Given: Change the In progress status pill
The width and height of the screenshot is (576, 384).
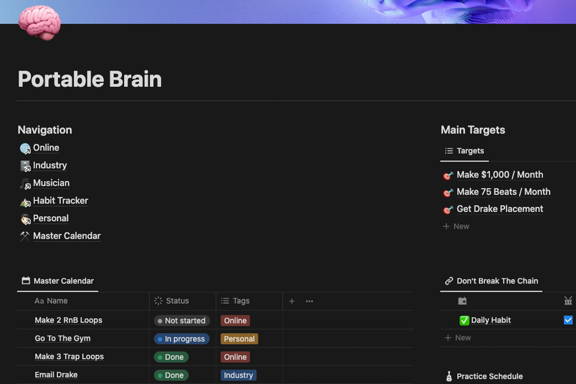Looking at the screenshot, I should [181, 339].
